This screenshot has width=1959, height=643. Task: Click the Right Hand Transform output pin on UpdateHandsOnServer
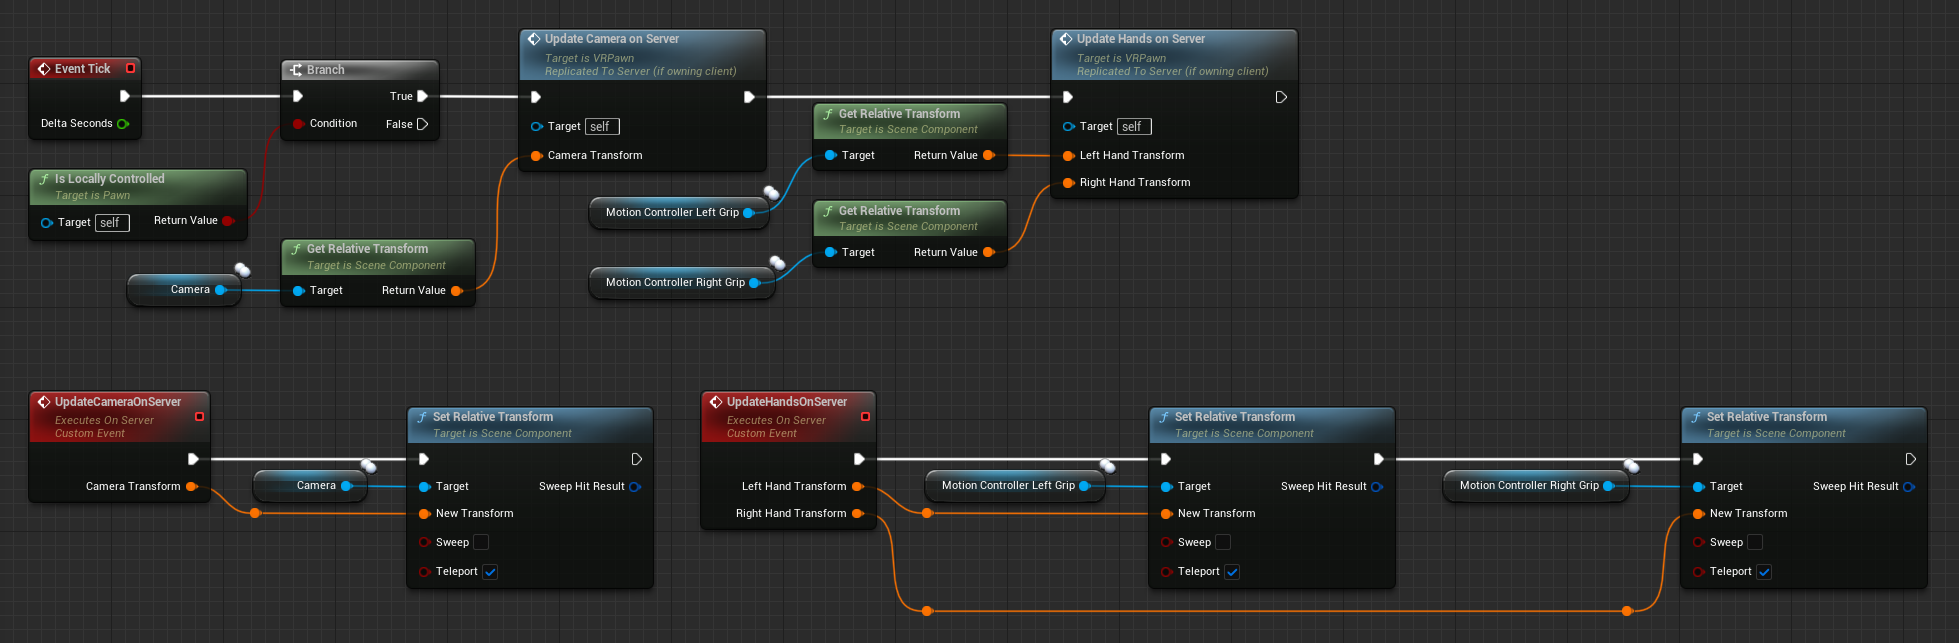click(857, 514)
